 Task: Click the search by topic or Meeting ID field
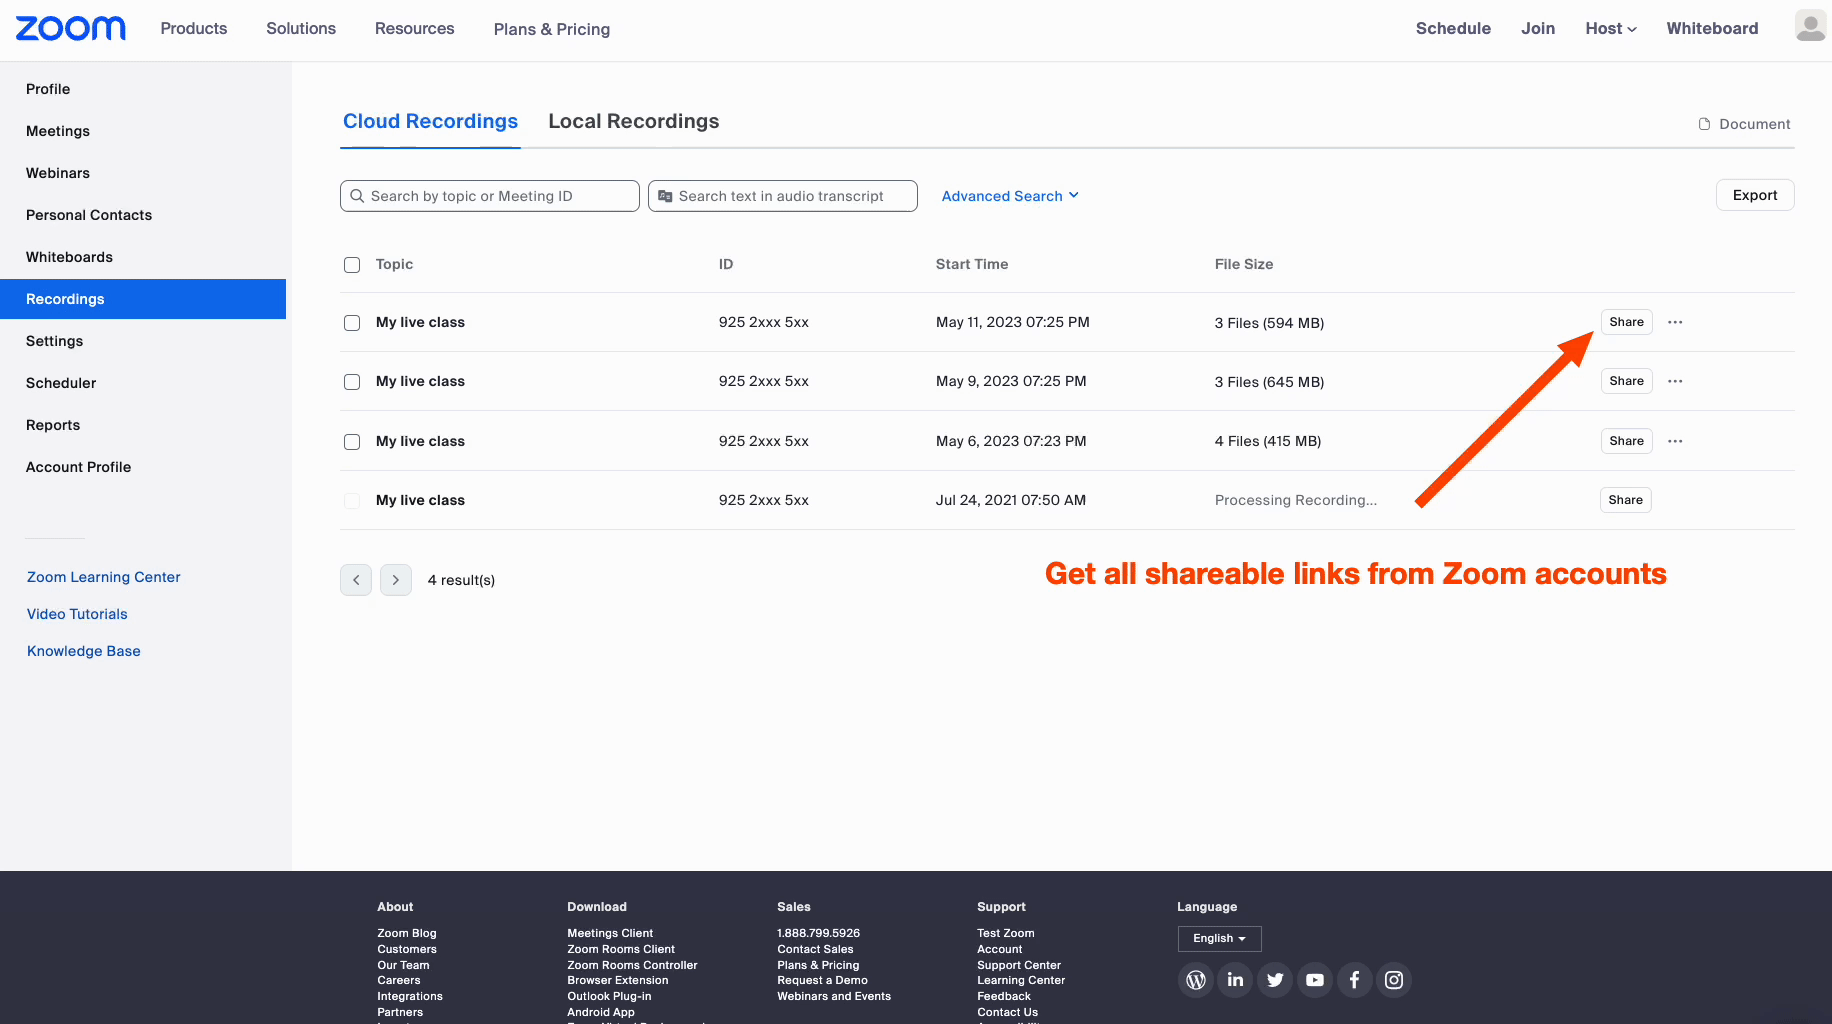click(490, 196)
